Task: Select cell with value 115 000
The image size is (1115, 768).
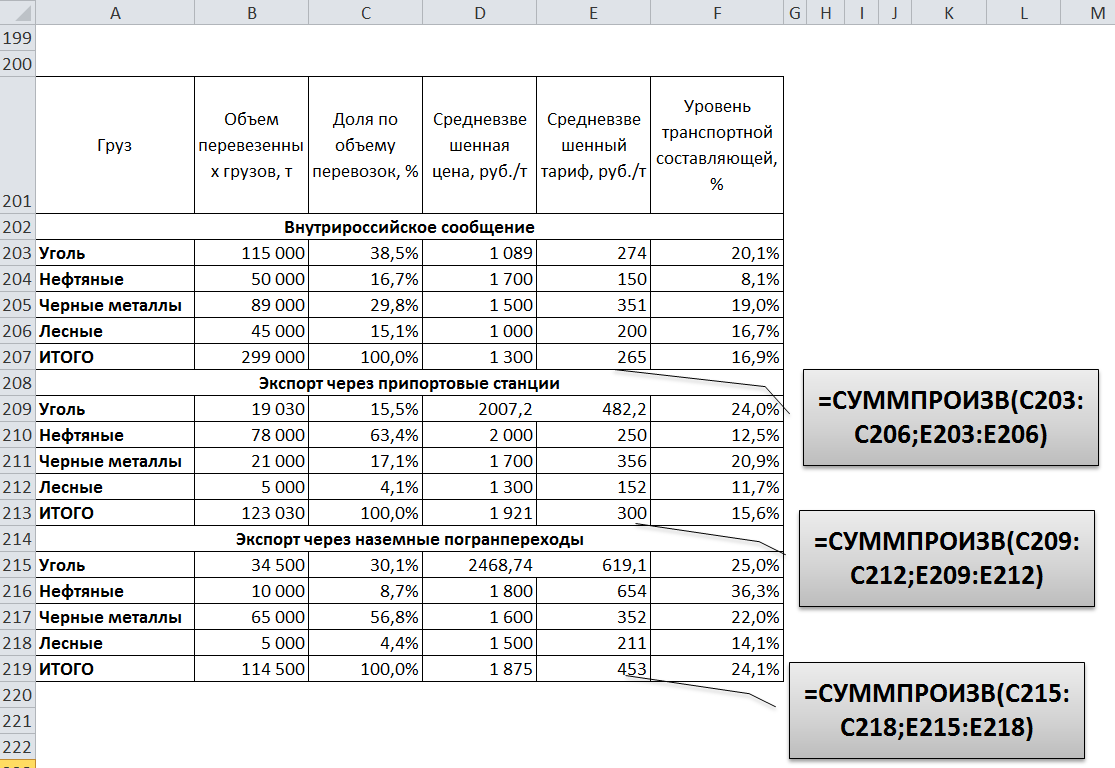Action: (x=252, y=253)
